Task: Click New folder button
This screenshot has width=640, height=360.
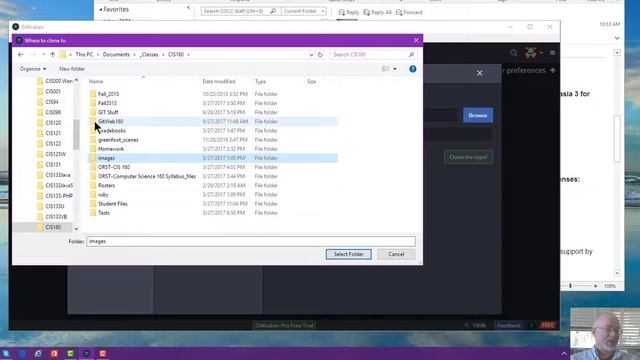Action: (72, 69)
